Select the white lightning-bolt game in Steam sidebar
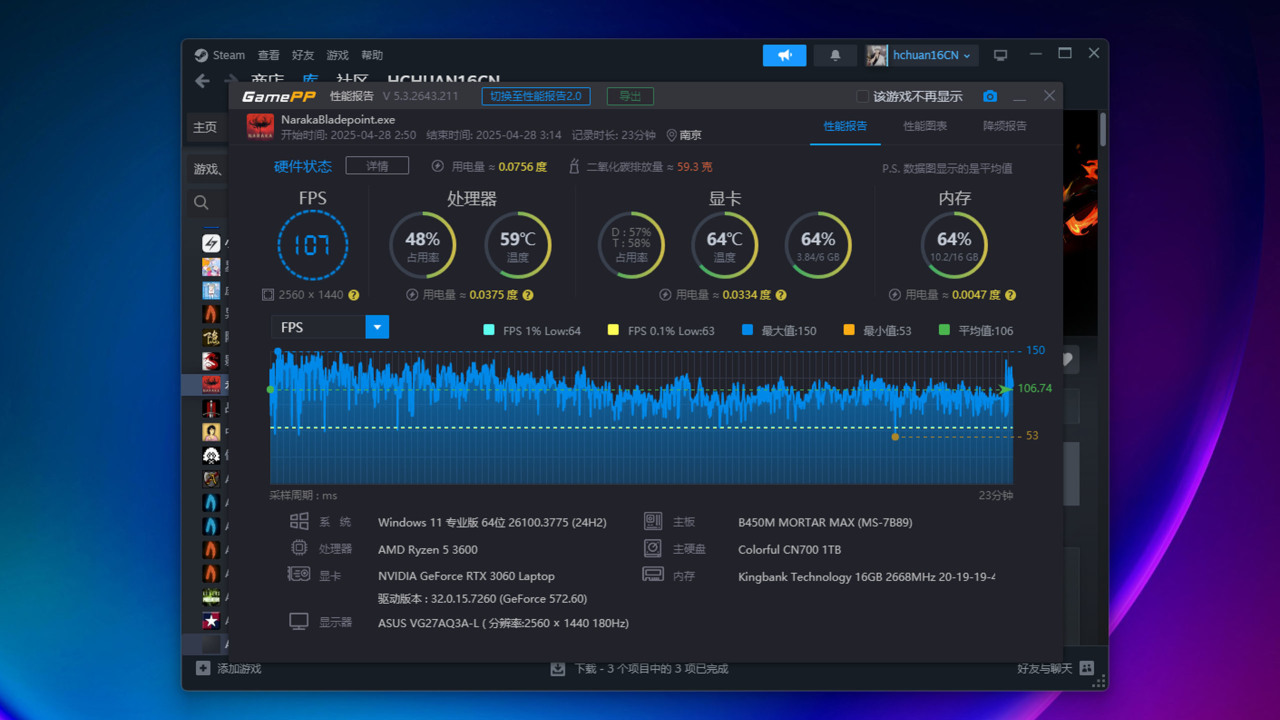1280x720 pixels. [211, 243]
